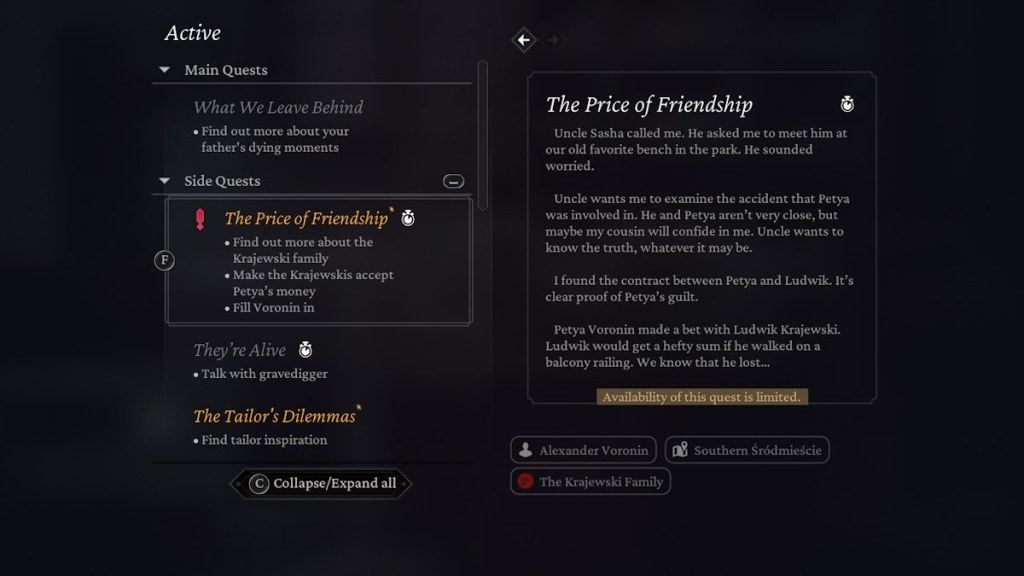Click the Availability of this quest is limited banner

tap(702, 397)
